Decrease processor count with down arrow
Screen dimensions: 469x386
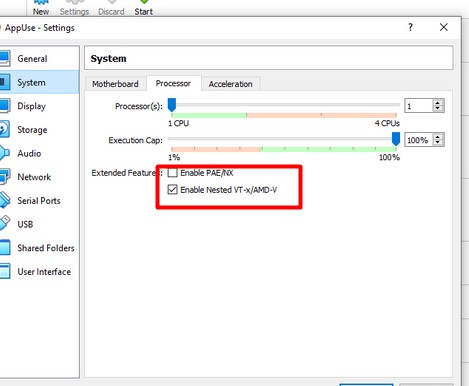pyautogui.click(x=438, y=109)
